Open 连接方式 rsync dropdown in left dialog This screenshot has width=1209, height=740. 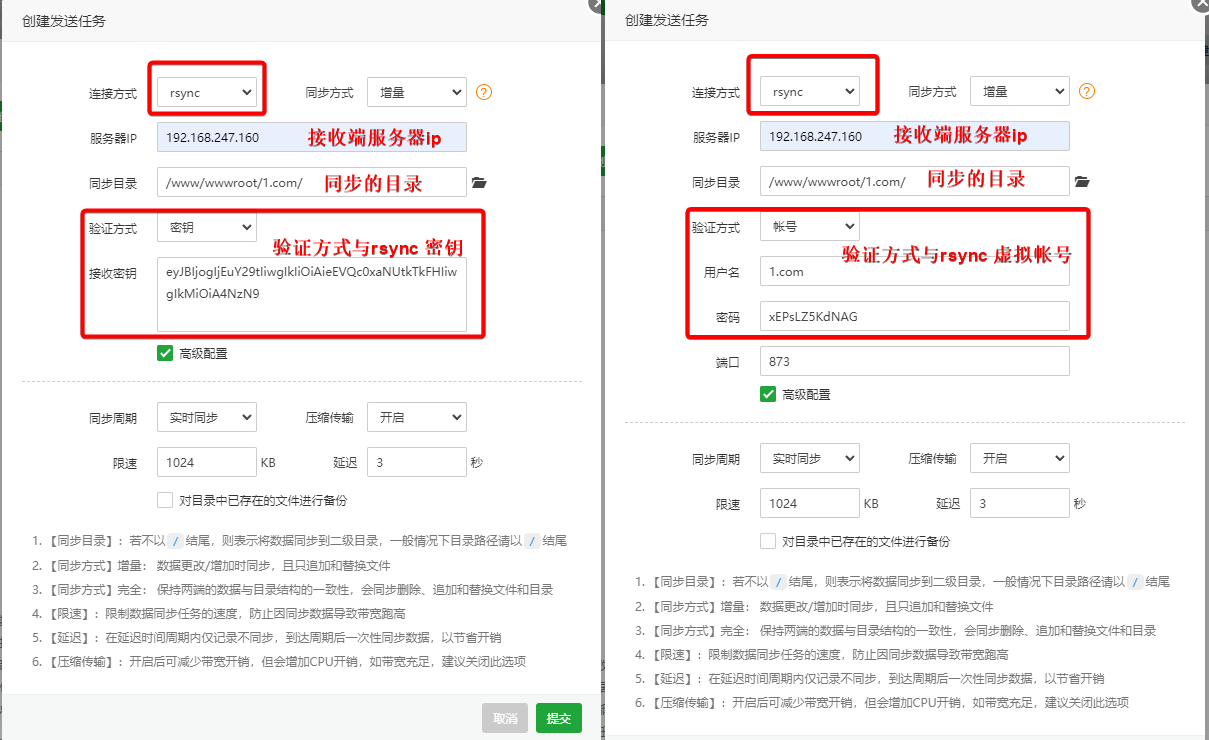pyautogui.click(x=207, y=92)
